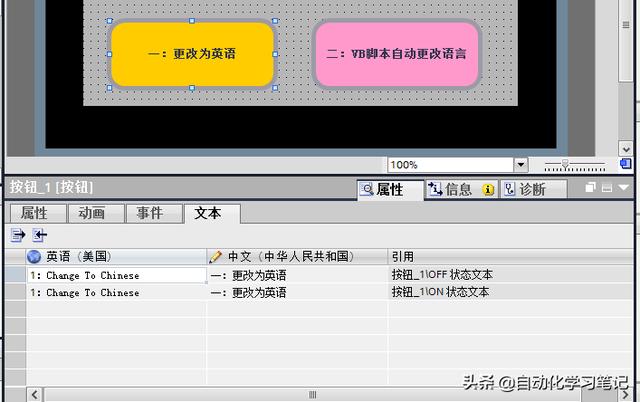Click the export texts icon in text toolbar
The image size is (640, 402).
[x=18, y=235]
